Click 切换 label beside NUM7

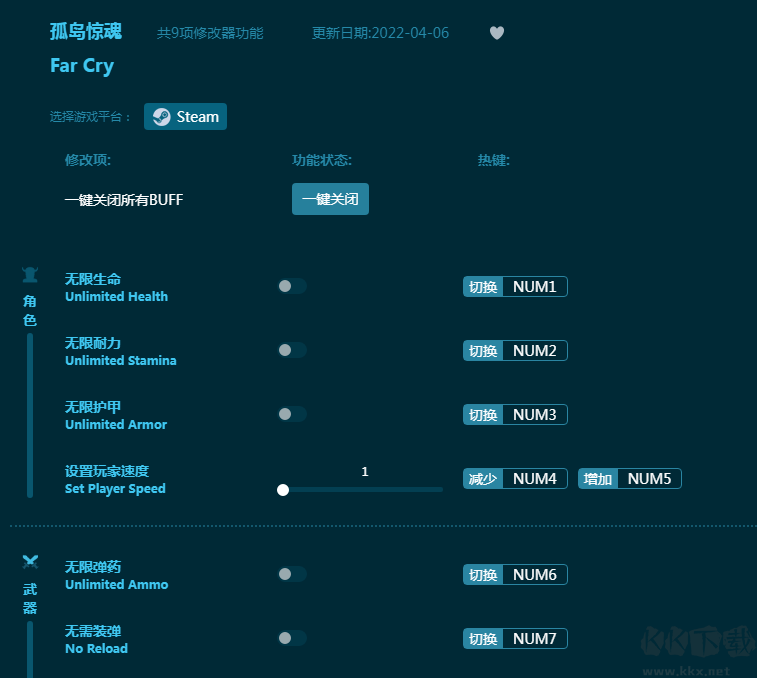point(483,639)
